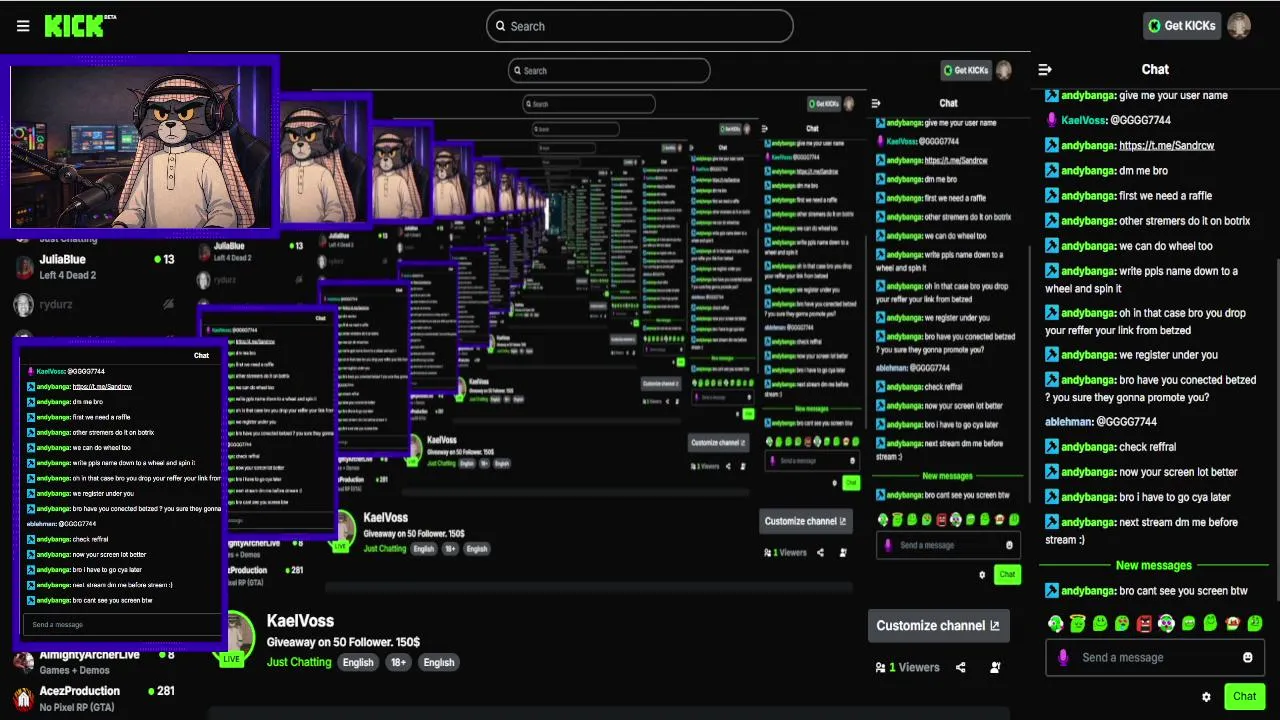Click 'bro cant see you screen btw' in main chat

click(x=1184, y=591)
